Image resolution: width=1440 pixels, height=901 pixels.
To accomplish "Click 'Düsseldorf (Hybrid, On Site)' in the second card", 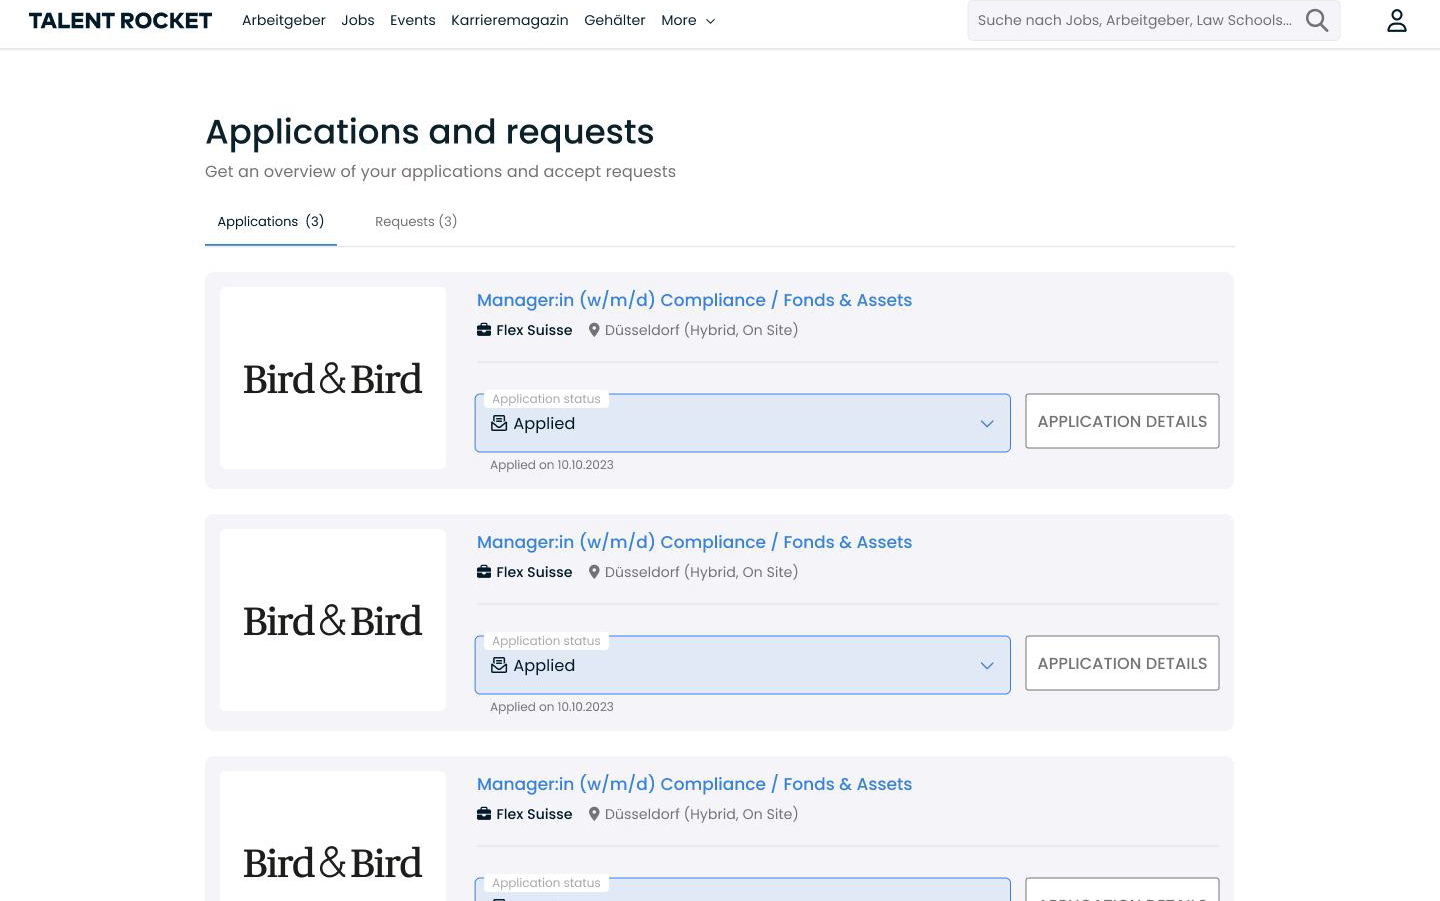I will 701,572.
